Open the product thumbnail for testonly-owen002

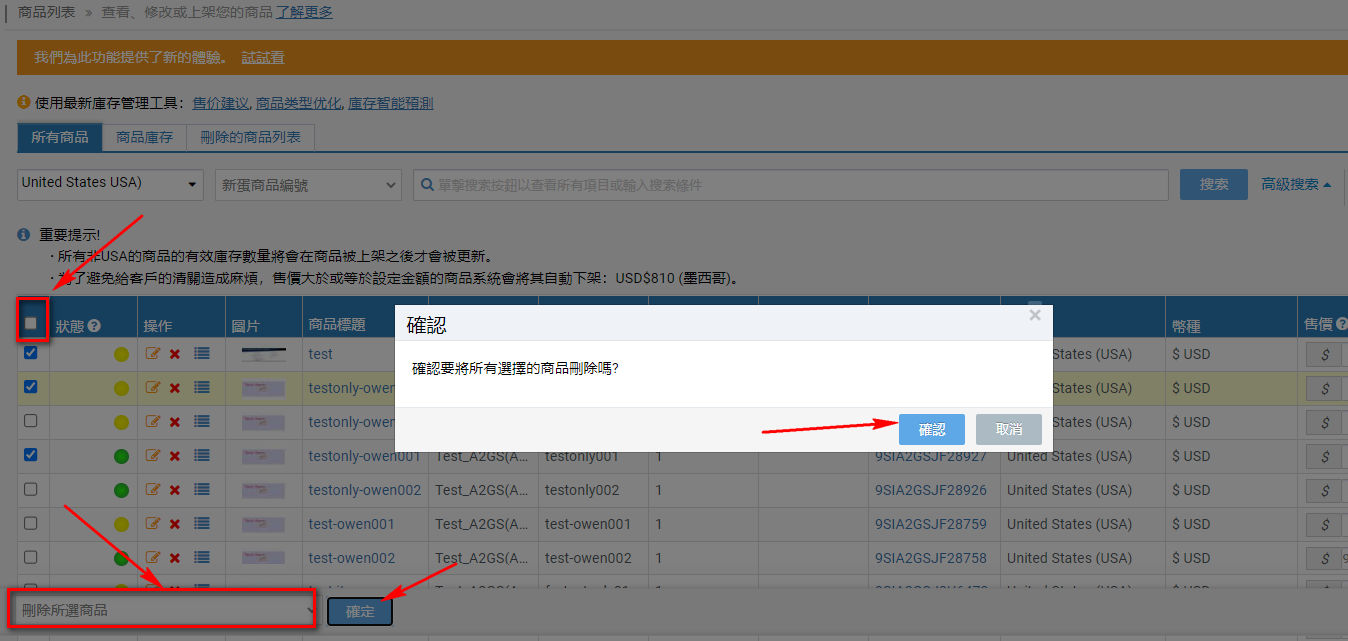point(263,490)
